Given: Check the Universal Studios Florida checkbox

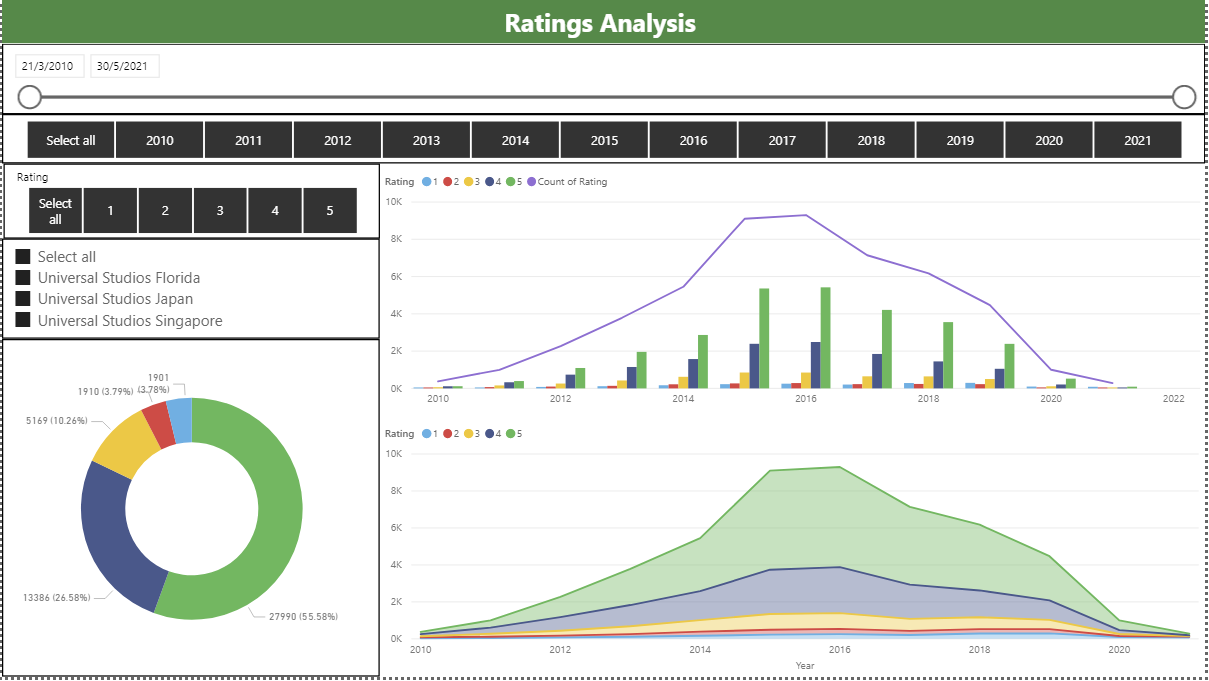Looking at the screenshot, I should 23,278.
